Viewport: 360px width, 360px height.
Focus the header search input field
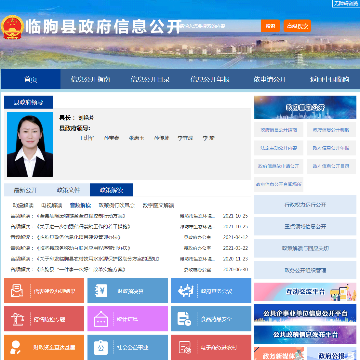tap(220, 26)
